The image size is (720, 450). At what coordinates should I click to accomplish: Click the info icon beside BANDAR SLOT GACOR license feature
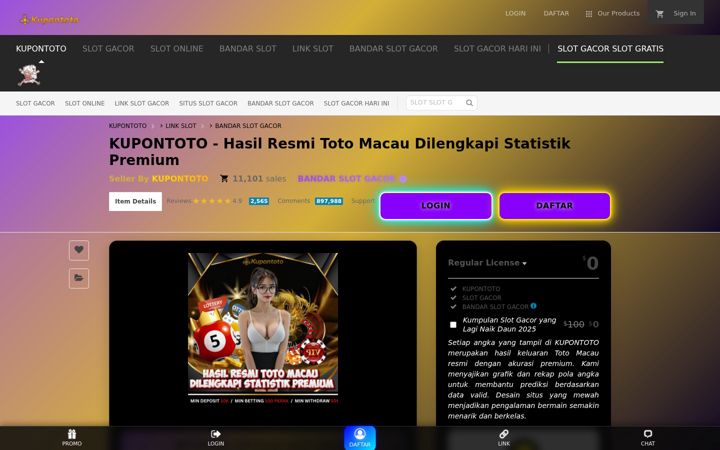point(533,306)
